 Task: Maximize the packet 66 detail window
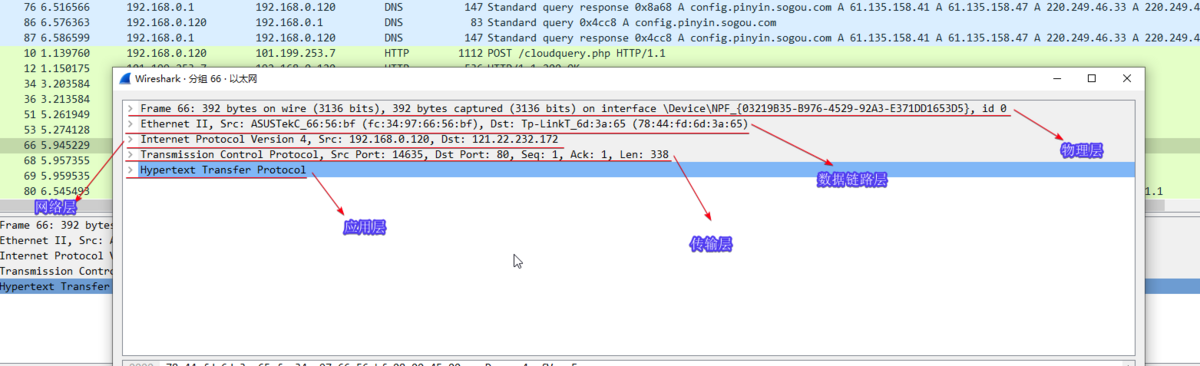[1092, 78]
